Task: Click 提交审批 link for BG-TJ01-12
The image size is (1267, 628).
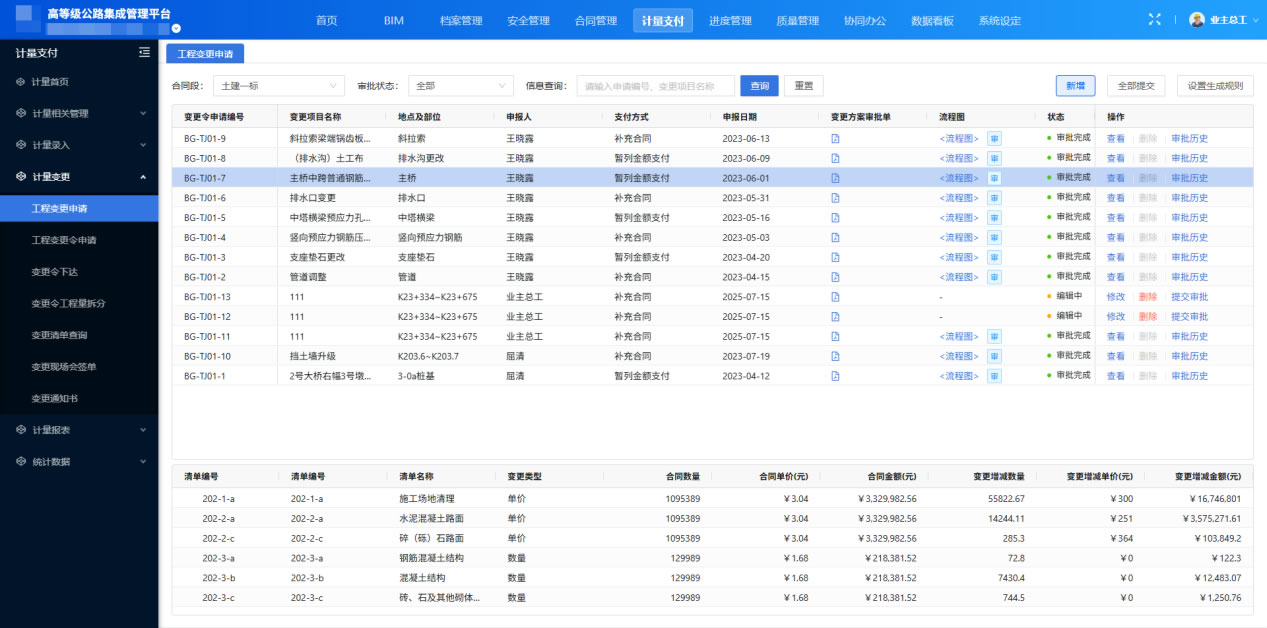Action: (x=1189, y=317)
